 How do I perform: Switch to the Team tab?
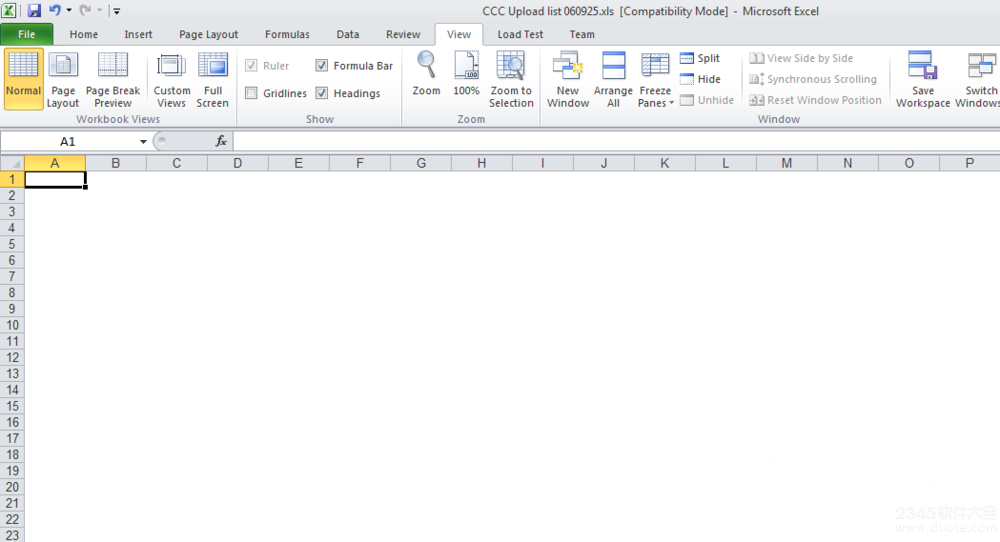(x=582, y=34)
